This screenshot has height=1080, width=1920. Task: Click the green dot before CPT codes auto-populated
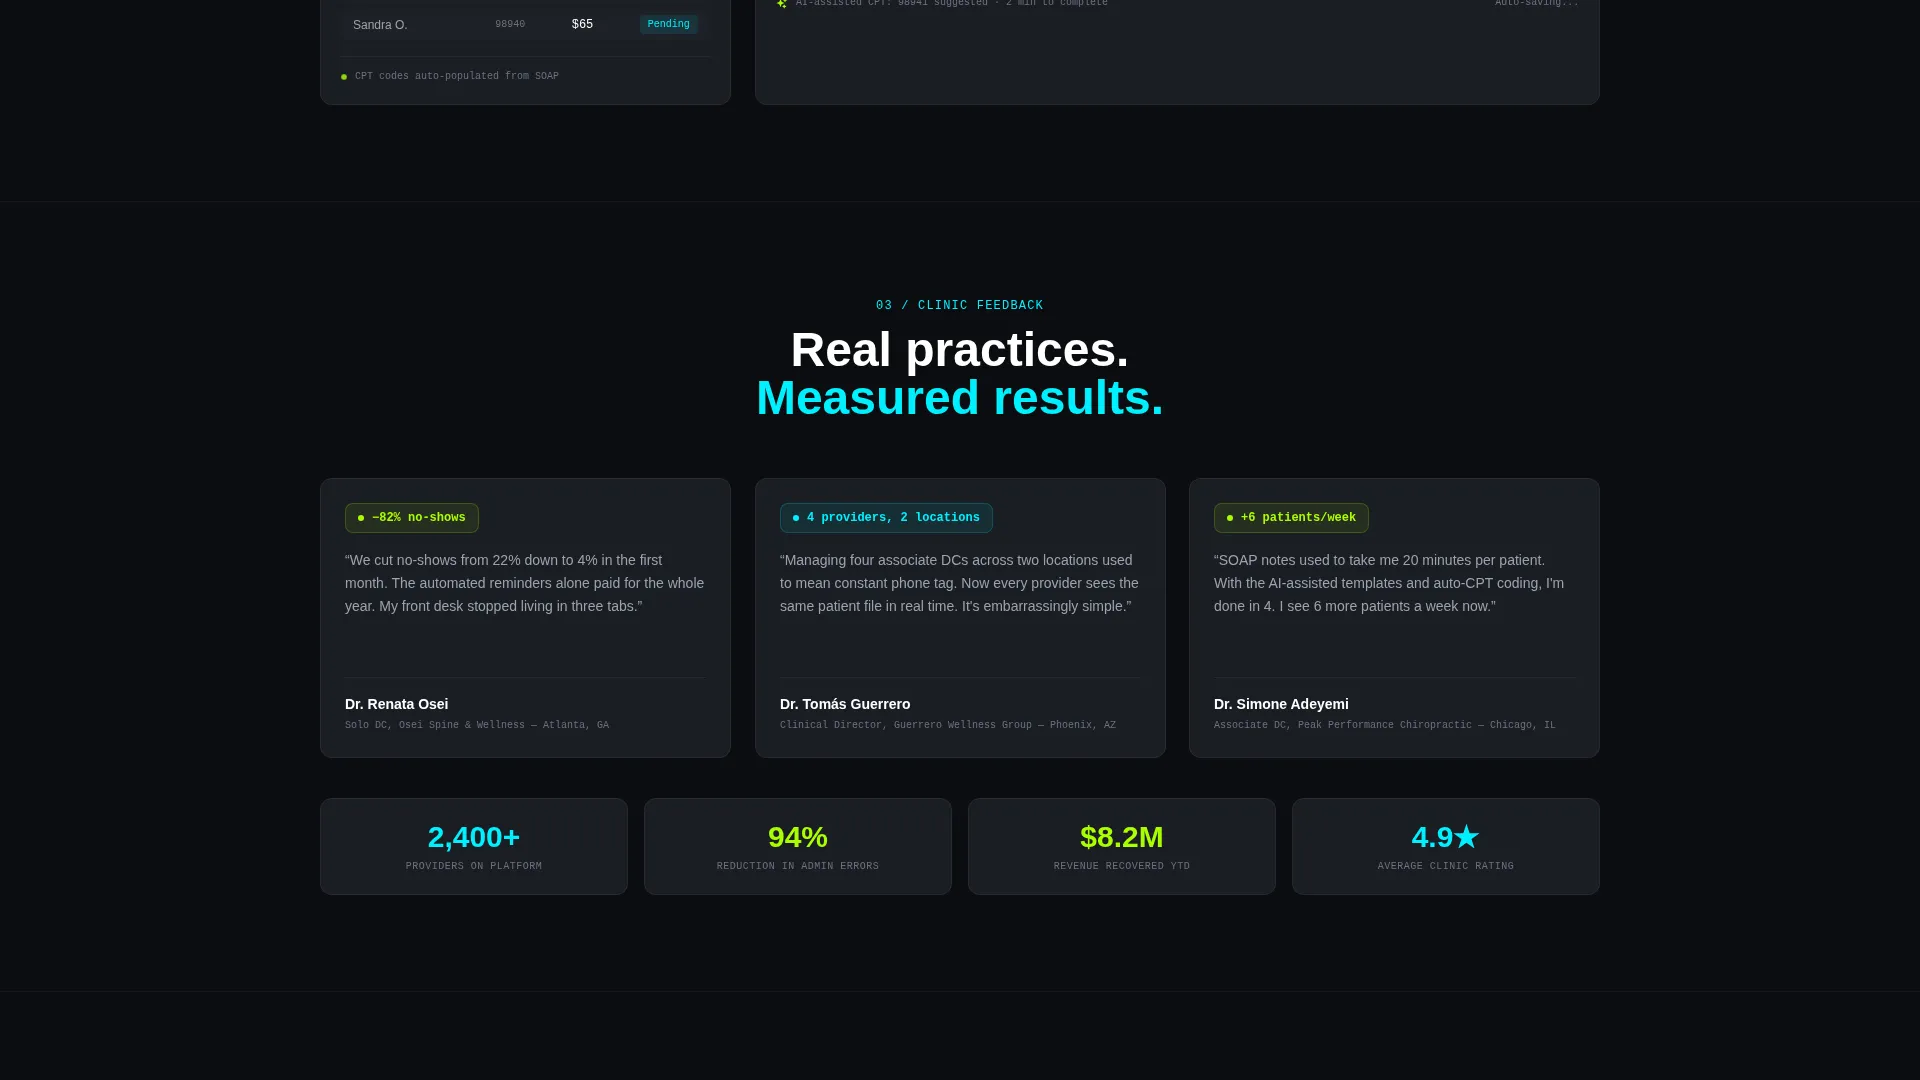tap(344, 77)
